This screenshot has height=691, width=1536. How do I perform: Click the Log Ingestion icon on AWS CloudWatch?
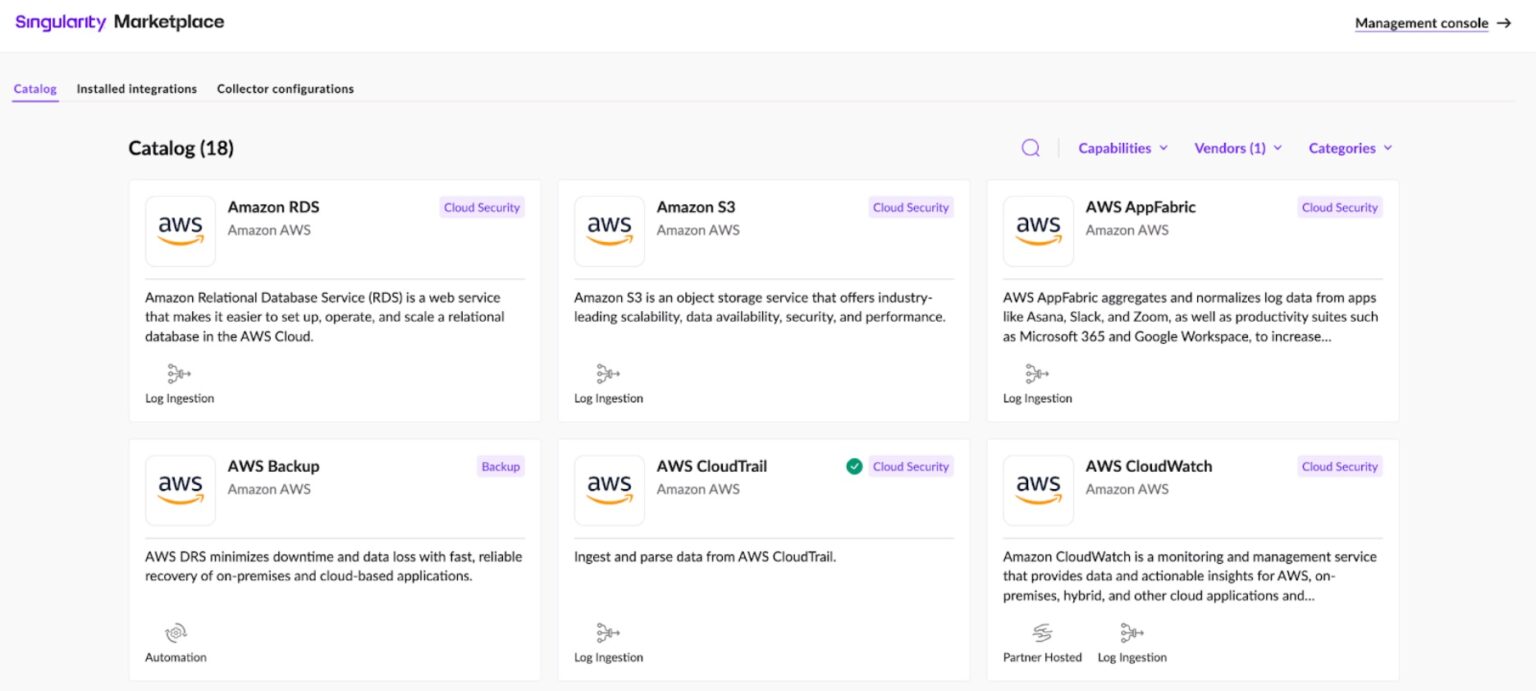(1132, 632)
